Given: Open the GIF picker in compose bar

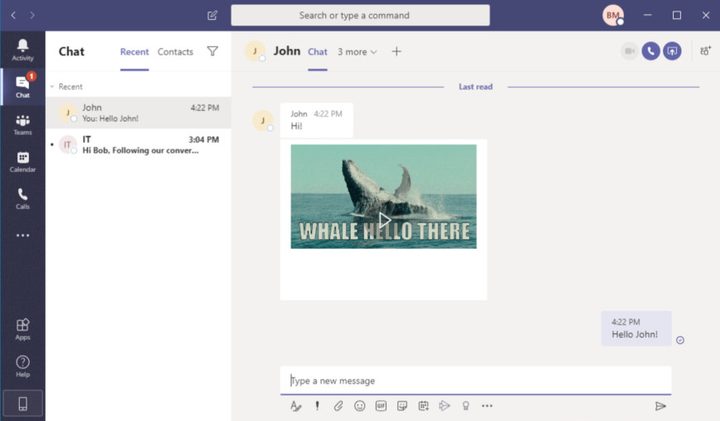Looking at the screenshot, I should click(381, 406).
